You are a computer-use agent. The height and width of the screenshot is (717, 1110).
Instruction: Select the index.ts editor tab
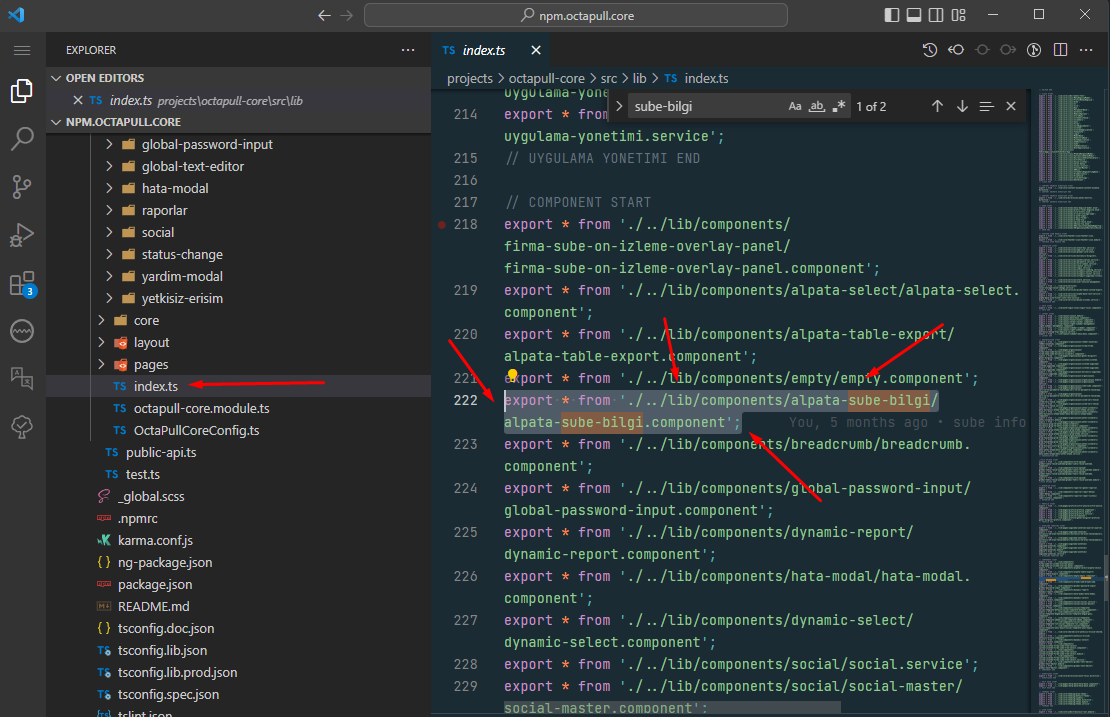pos(484,50)
